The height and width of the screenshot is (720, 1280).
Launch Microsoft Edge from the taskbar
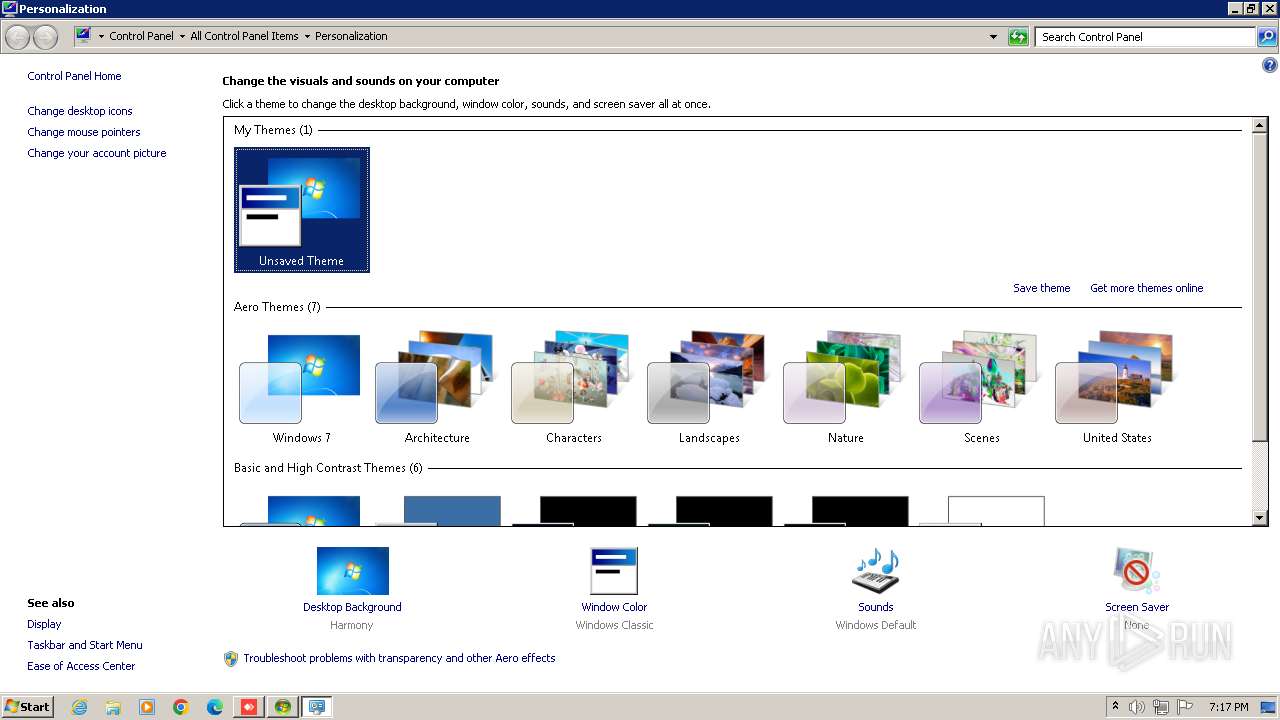(x=215, y=707)
